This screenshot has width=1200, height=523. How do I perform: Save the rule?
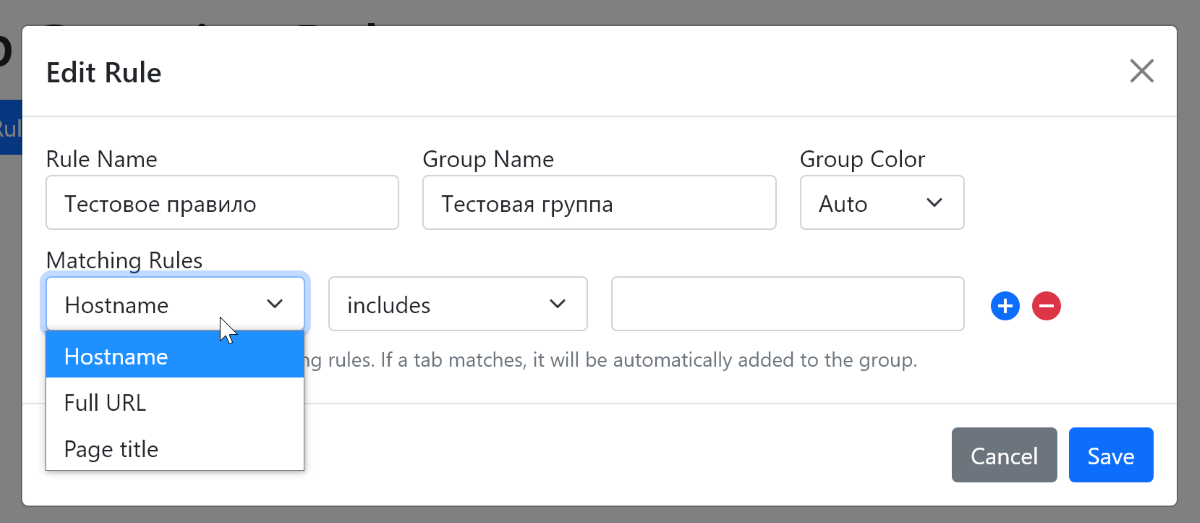pyautogui.click(x=1110, y=455)
